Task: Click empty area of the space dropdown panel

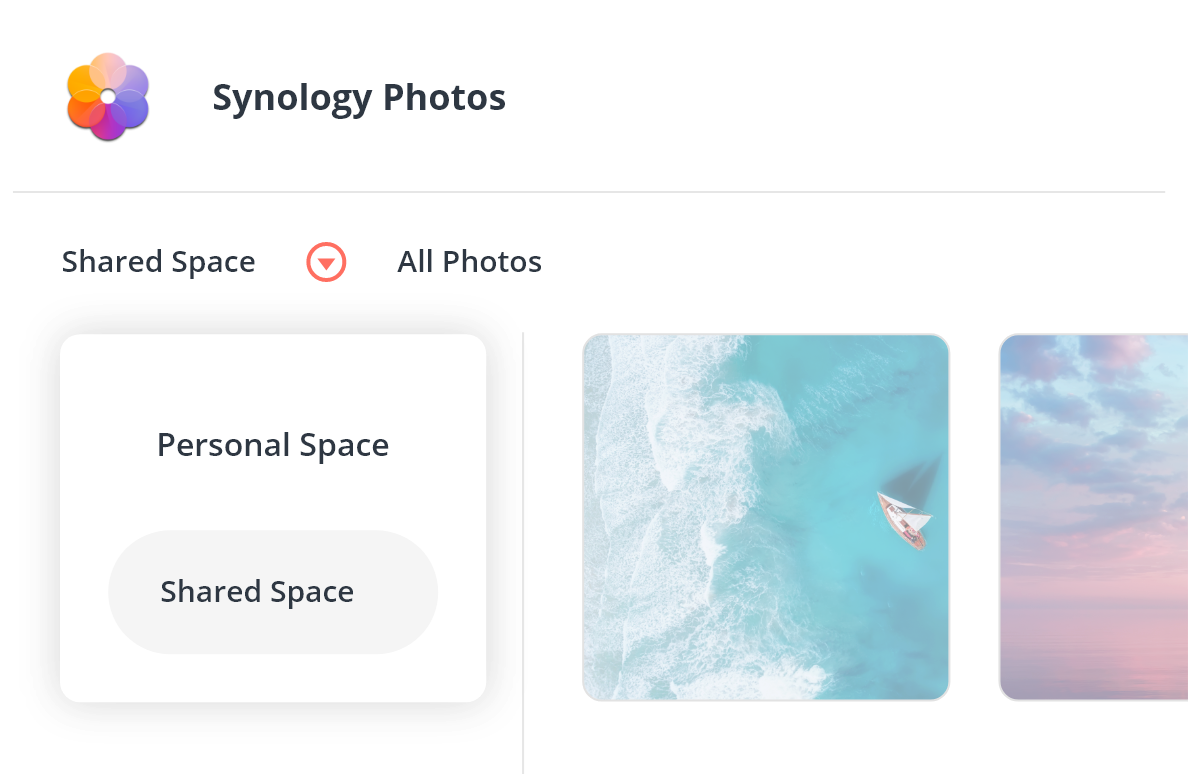Action: click(x=273, y=371)
